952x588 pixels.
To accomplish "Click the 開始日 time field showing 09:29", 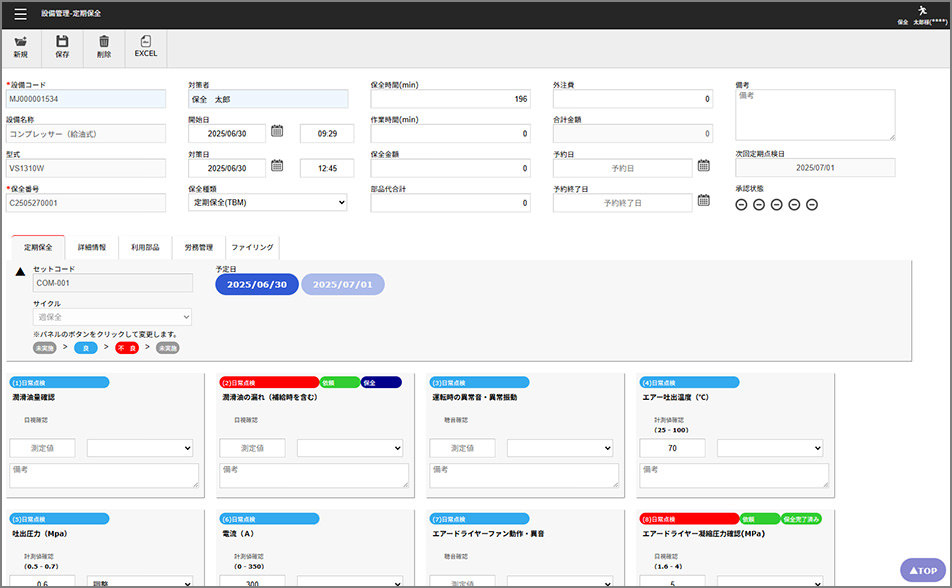I will click(x=327, y=134).
